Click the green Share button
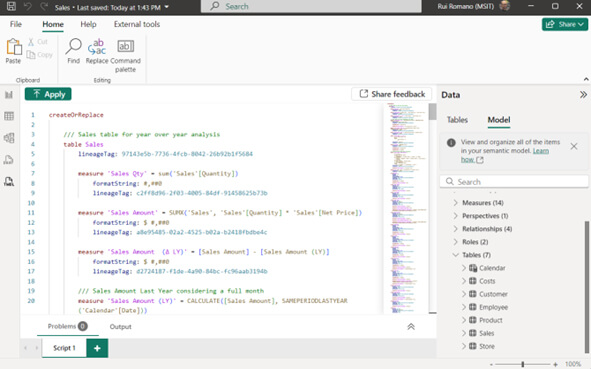The width and height of the screenshot is (591, 369). coord(565,24)
